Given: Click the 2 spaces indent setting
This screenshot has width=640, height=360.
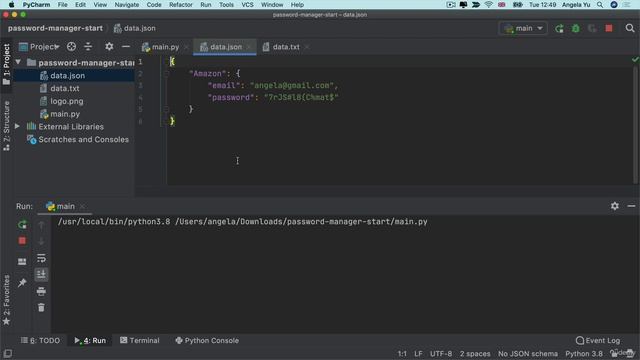Looking at the screenshot, I should pyautogui.click(x=475, y=353).
